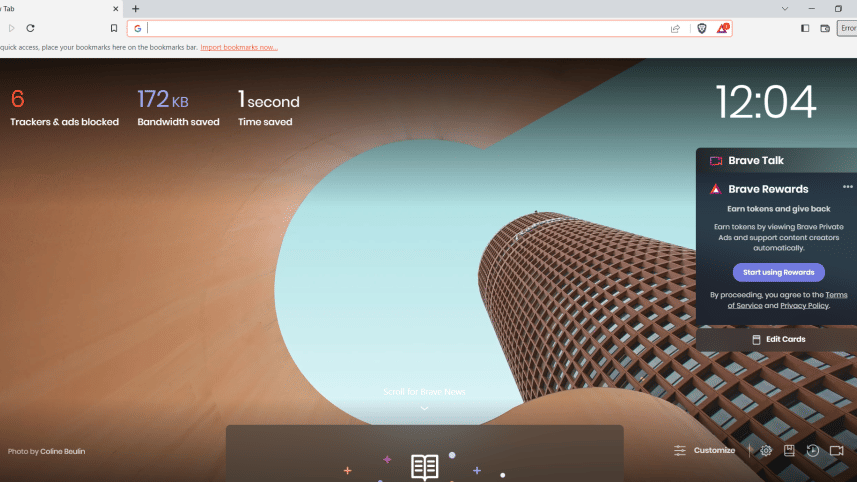The height and width of the screenshot is (482, 857).
Task: Expand Brave News with the down chevron
Action: [x=424, y=408]
